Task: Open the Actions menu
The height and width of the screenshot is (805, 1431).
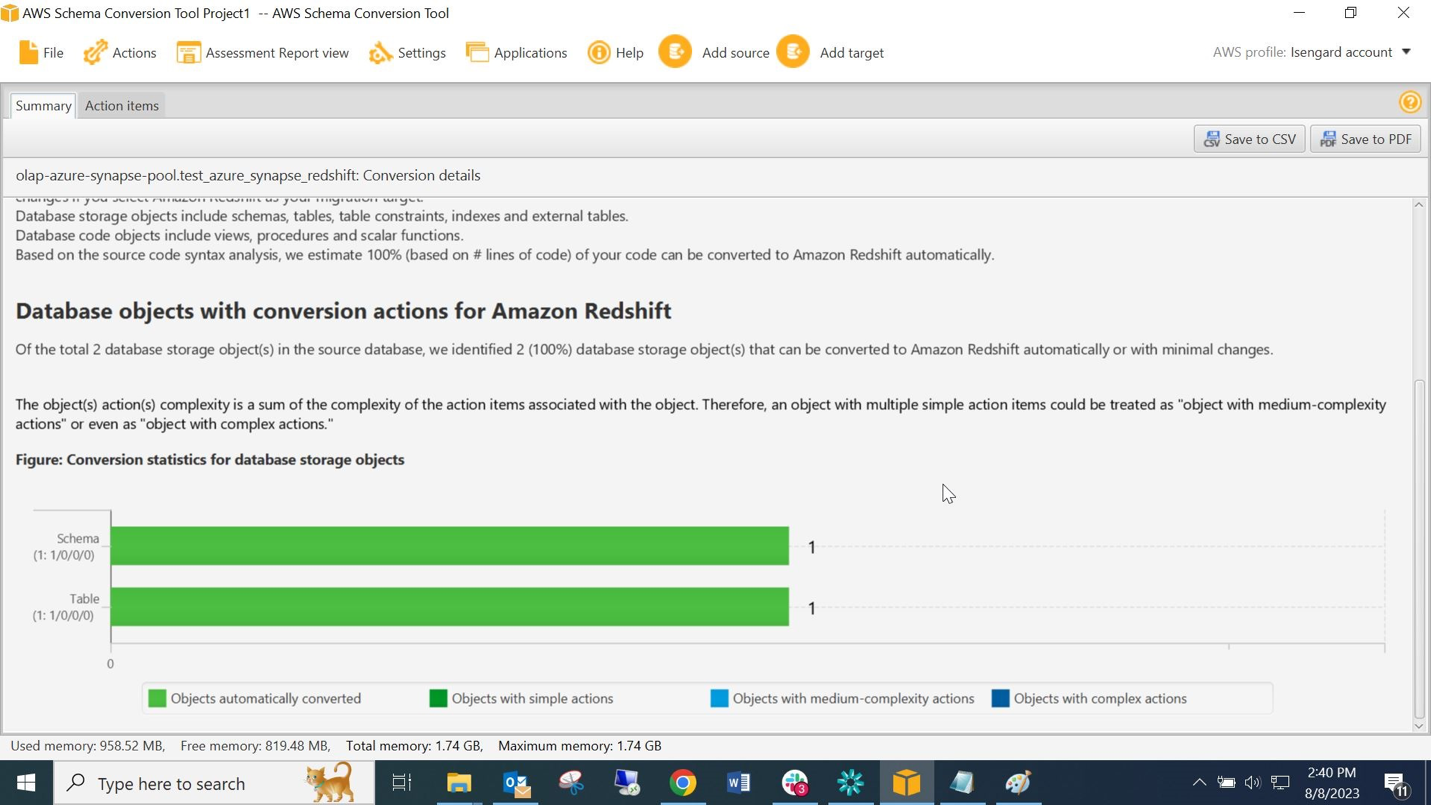Action: click(120, 53)
